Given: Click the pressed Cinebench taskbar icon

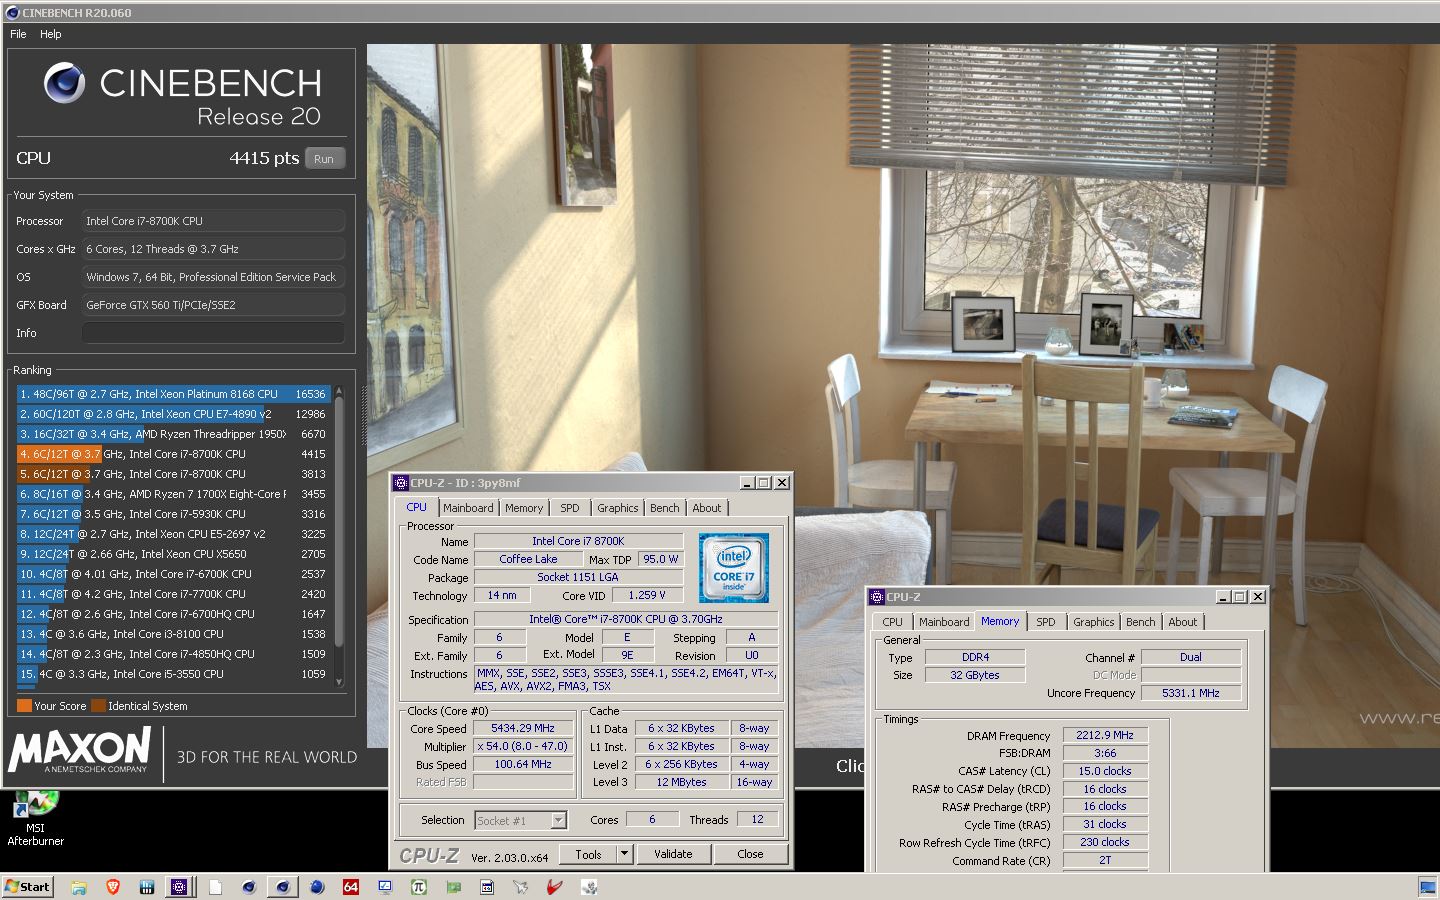Looking at the screenshot, I should pos(283,887).
